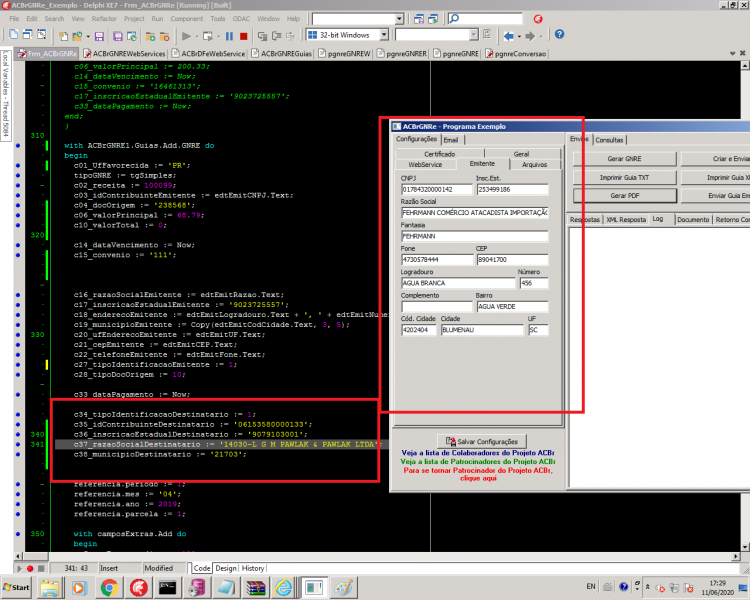Viewport: 750px width, 600px height.
Task: Open Google Chrome from the taskbar
Action: tap(109, 588)
